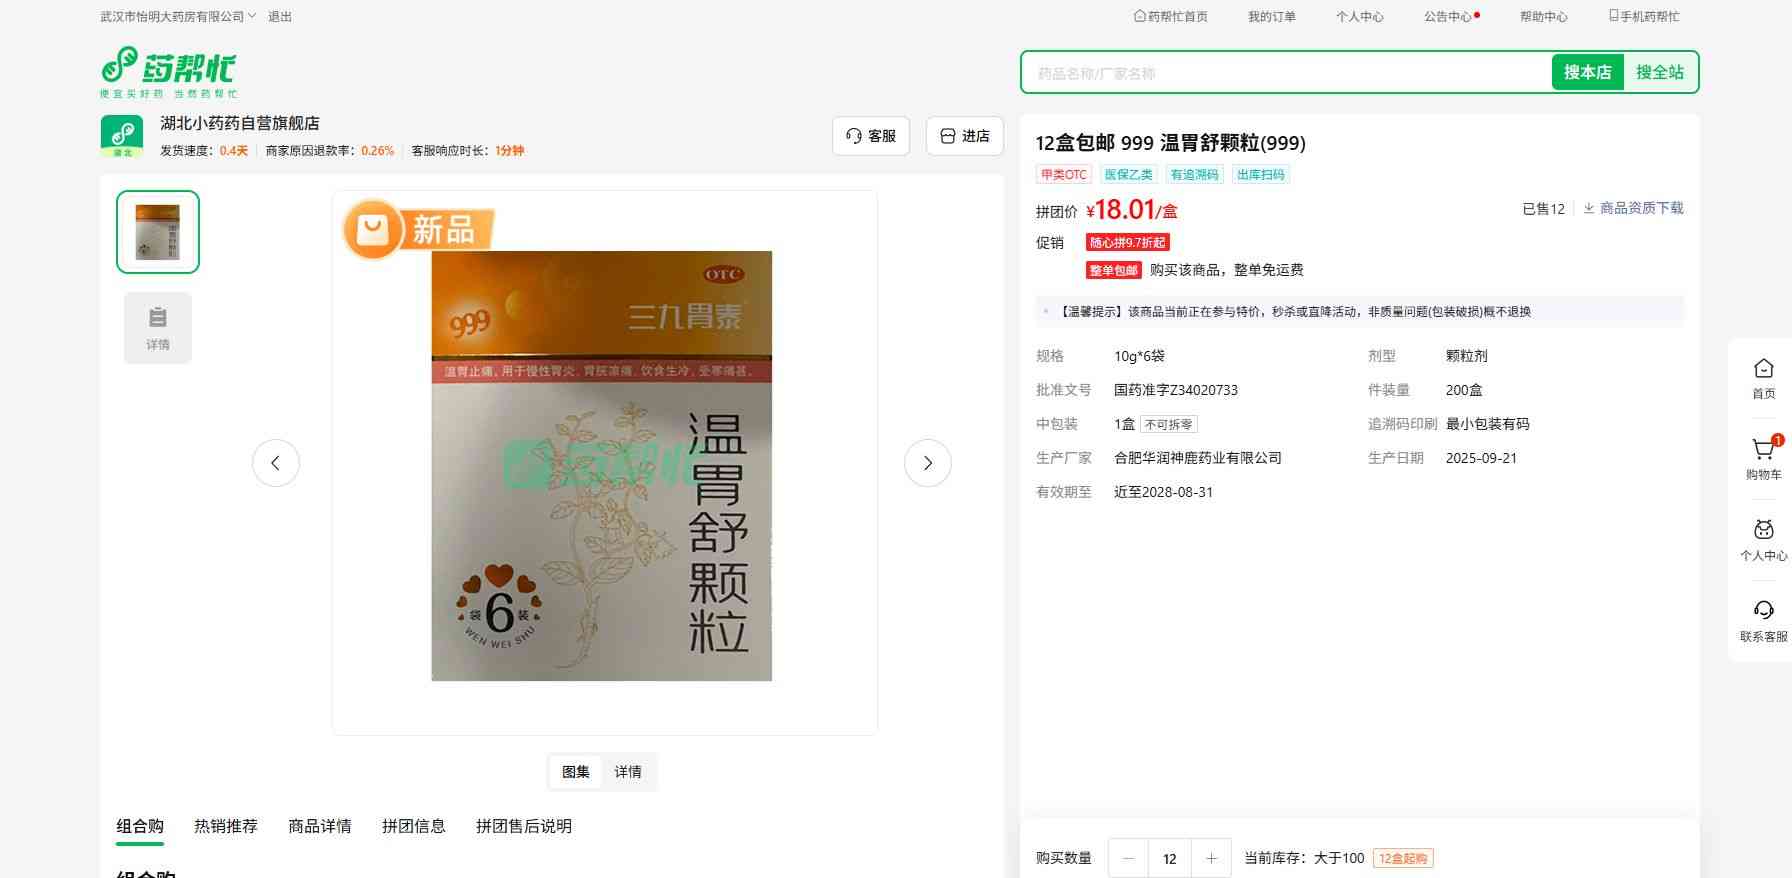1792x878 pixels.
Task: Click the 药帮忙 logo
Action: click(x=168, y=71)
